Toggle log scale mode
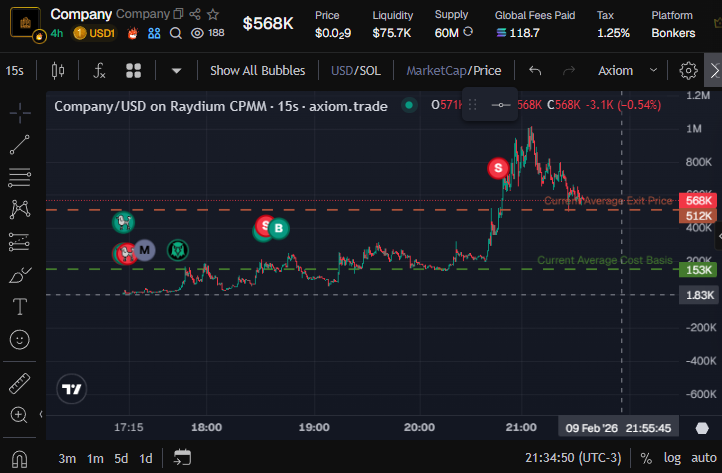The width and height of the screenshot is (722, 473). pyautogui.click(x=672, y=458)
